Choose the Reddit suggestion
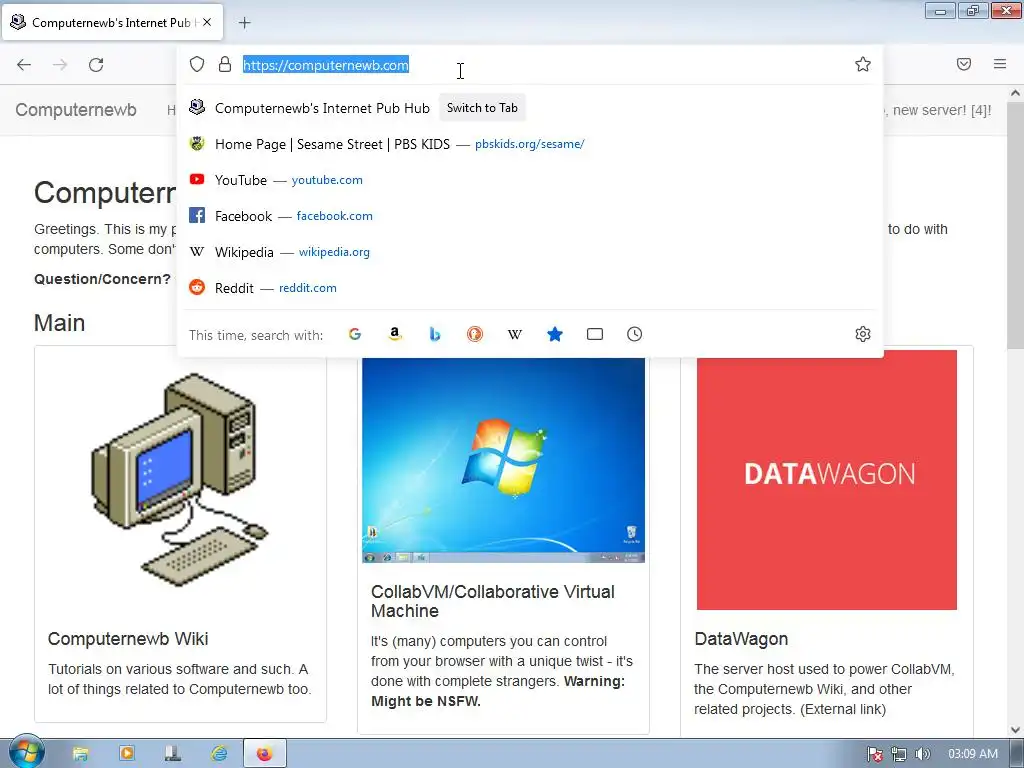 coord(530,287)
